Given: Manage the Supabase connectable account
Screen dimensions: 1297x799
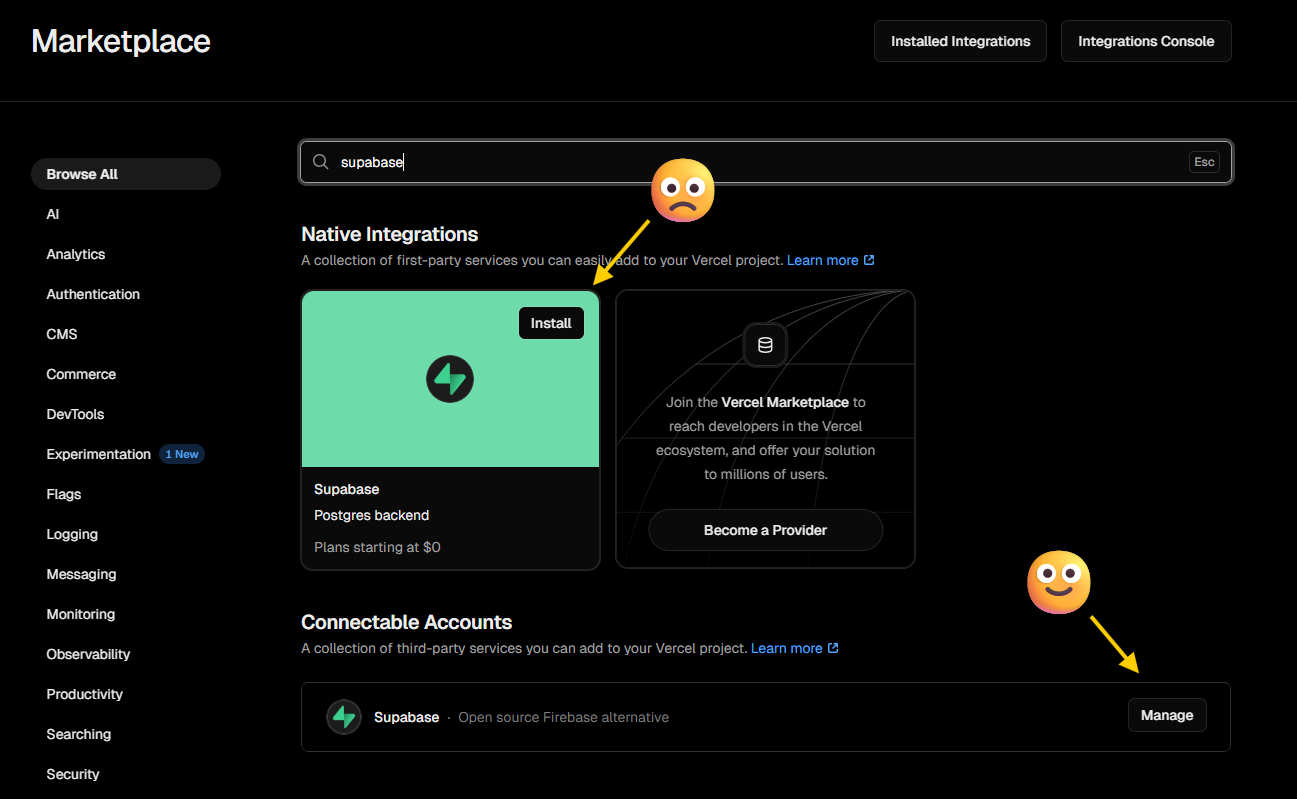Looking at the screenshot, I should point(1167,715).
